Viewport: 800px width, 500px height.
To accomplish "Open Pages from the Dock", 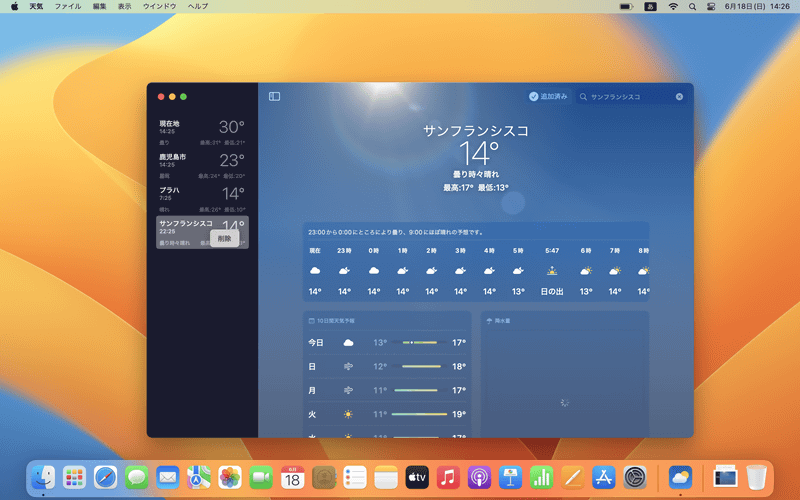I will (572, 478).
